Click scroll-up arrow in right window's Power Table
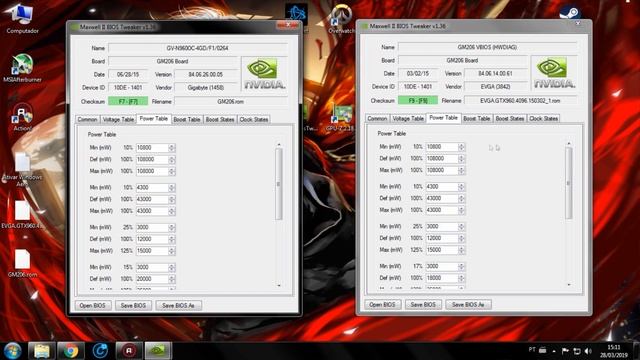 click(x=569, y=144)
